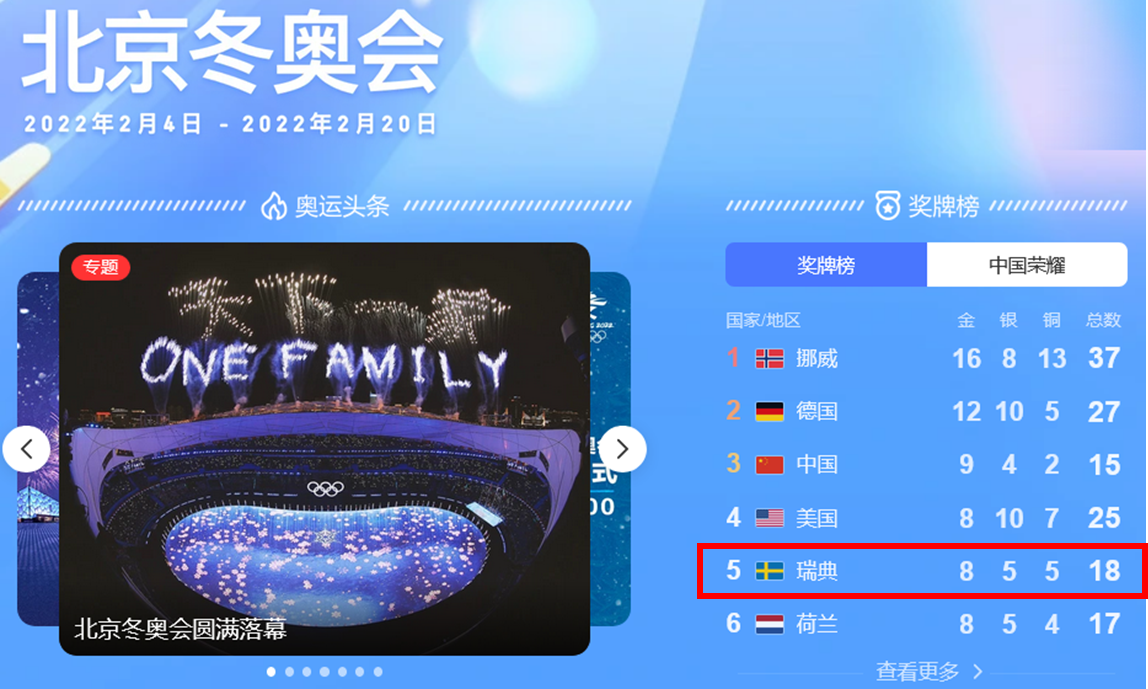Click the next slide arrow on carousel

click(x=622, y=449)
